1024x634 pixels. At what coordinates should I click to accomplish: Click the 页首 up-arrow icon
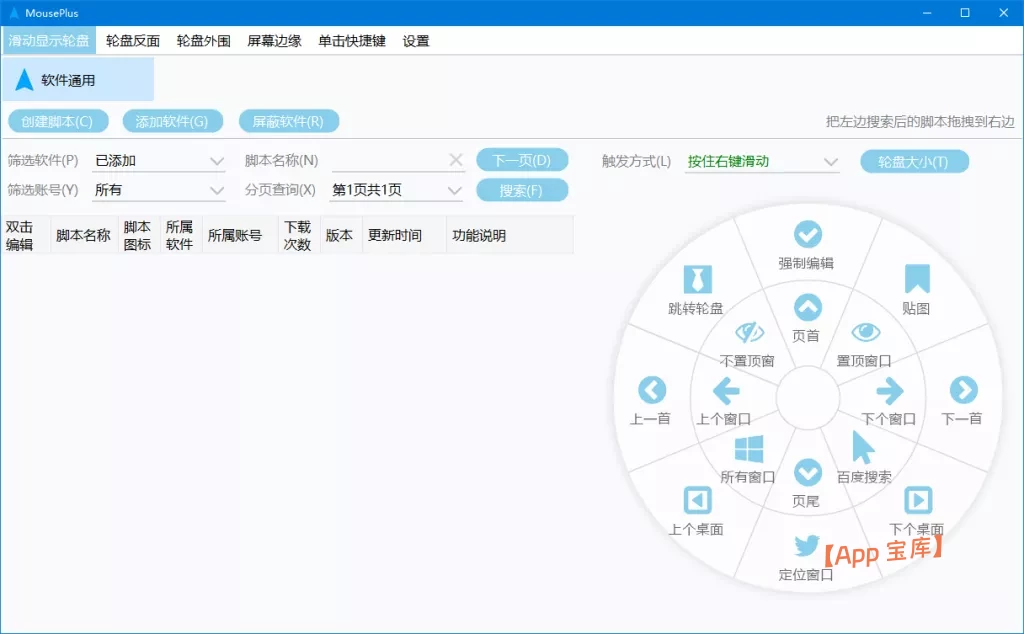tap(807, 308)
